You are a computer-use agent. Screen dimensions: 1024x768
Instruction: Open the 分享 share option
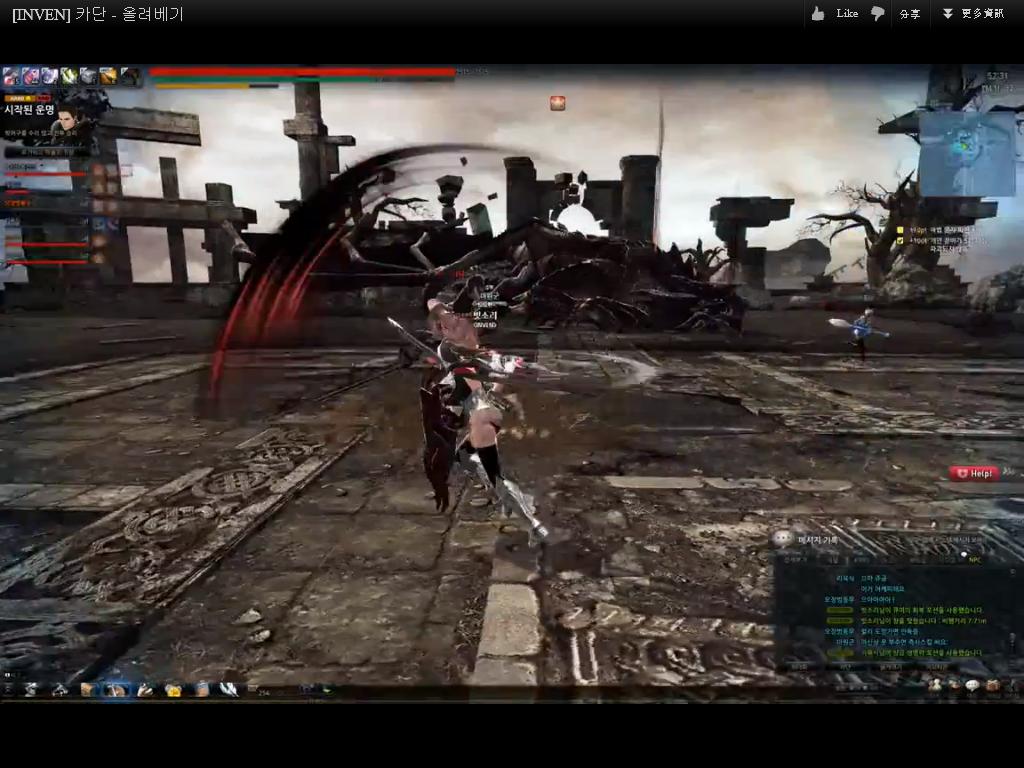coord(910,14)
